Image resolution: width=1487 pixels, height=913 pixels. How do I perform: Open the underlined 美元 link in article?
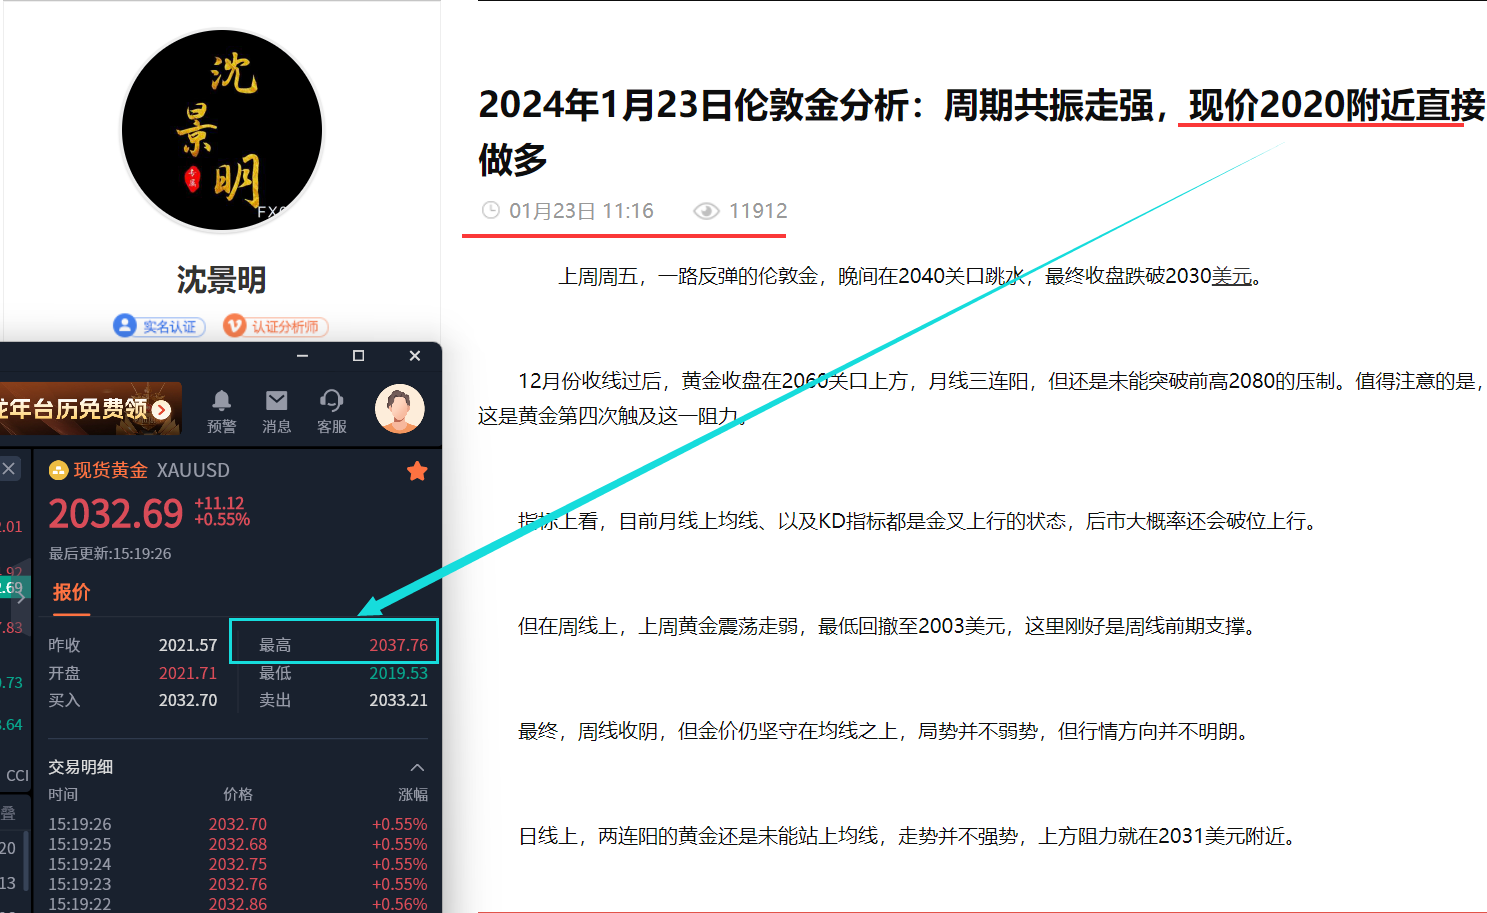point(1232,276)
